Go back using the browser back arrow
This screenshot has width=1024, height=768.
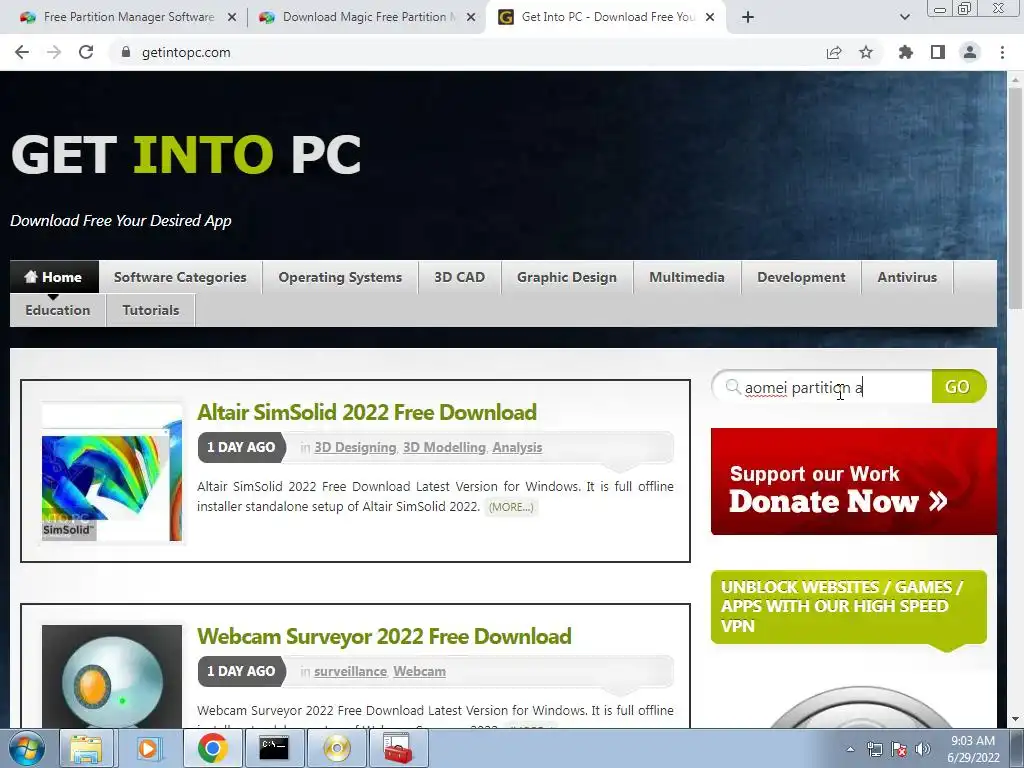(22, 52)
